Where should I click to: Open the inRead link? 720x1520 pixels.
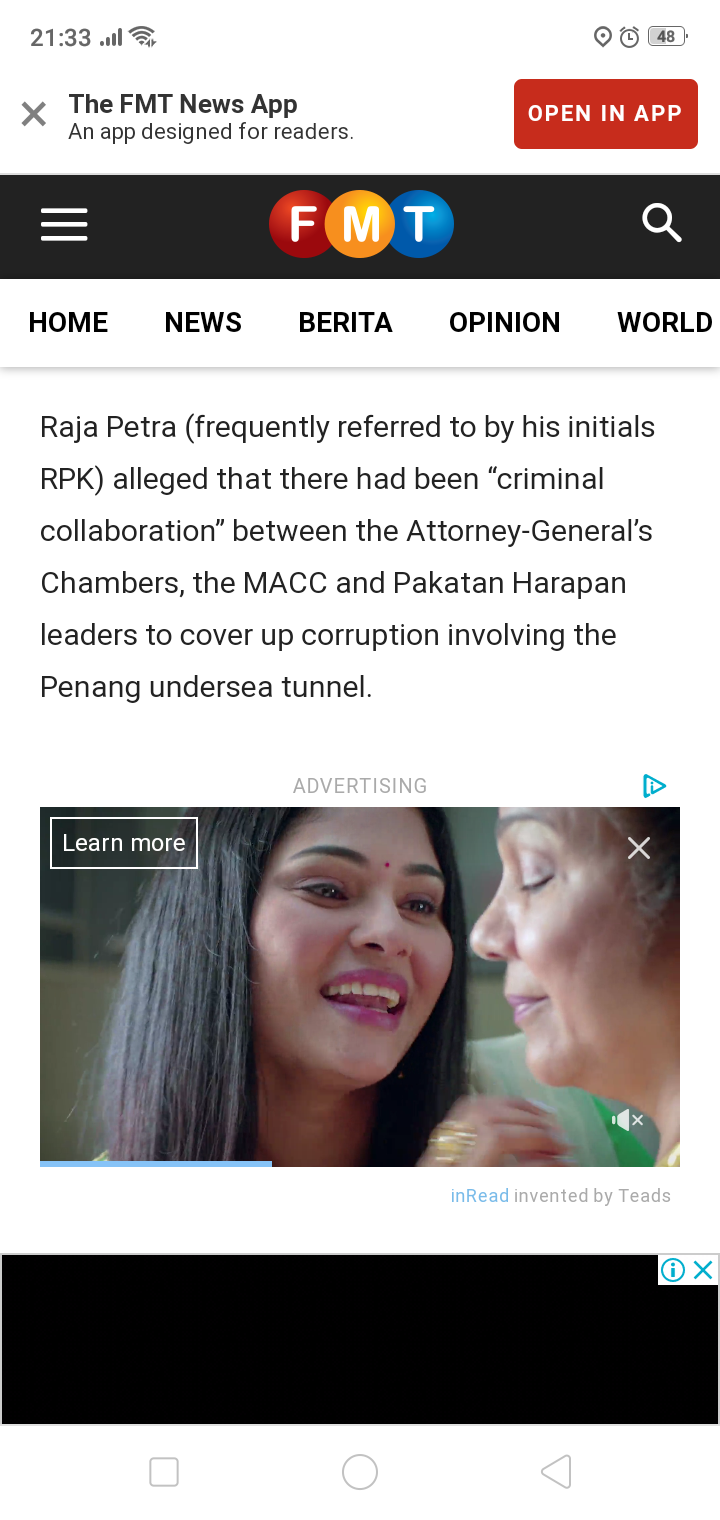tap(480, 1195)
